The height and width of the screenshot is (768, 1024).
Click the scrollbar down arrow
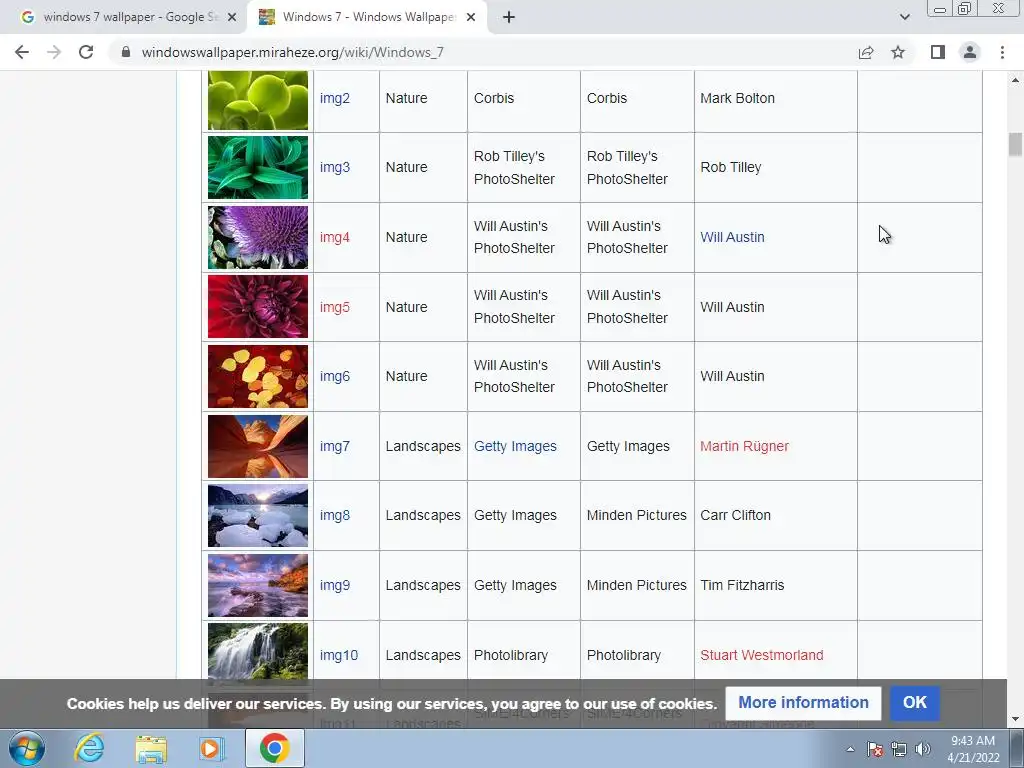click(1015, 720)
